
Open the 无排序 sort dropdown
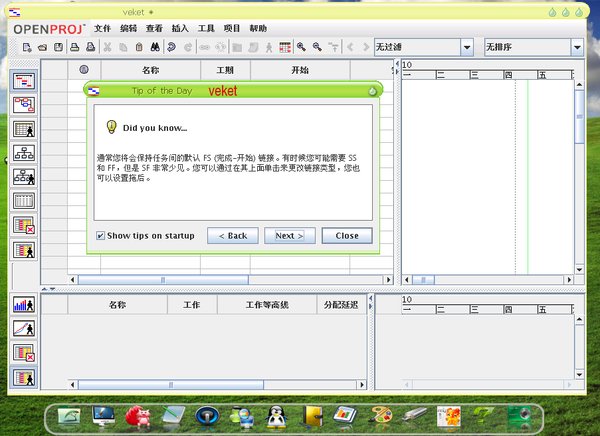coord(577,47)
